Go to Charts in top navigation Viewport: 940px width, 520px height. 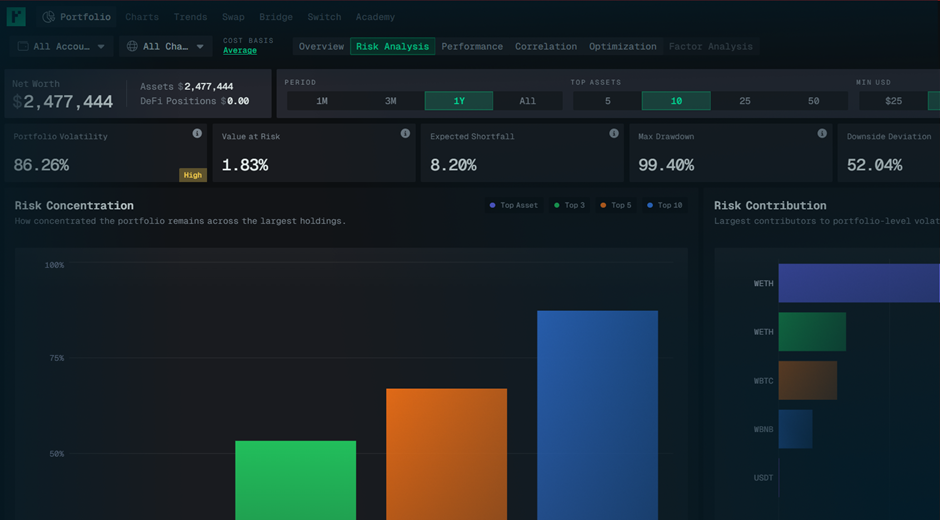click(142, 17)
